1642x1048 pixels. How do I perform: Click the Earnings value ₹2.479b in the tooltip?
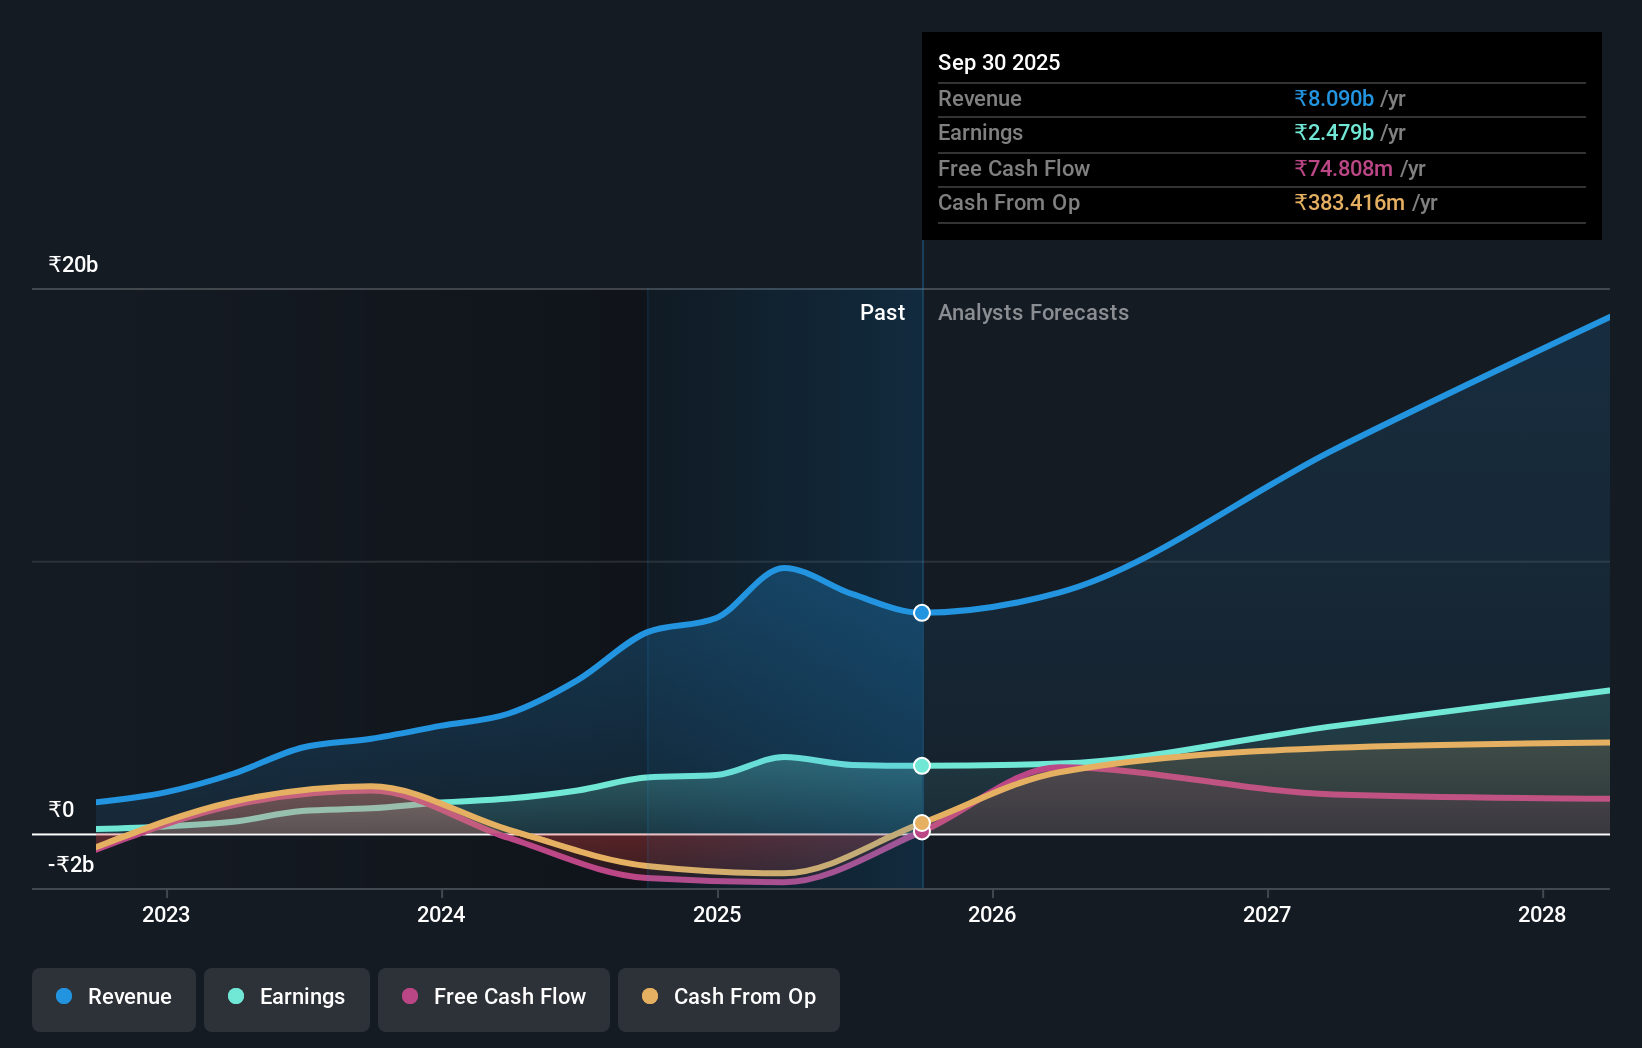(x=1334, y=132)
